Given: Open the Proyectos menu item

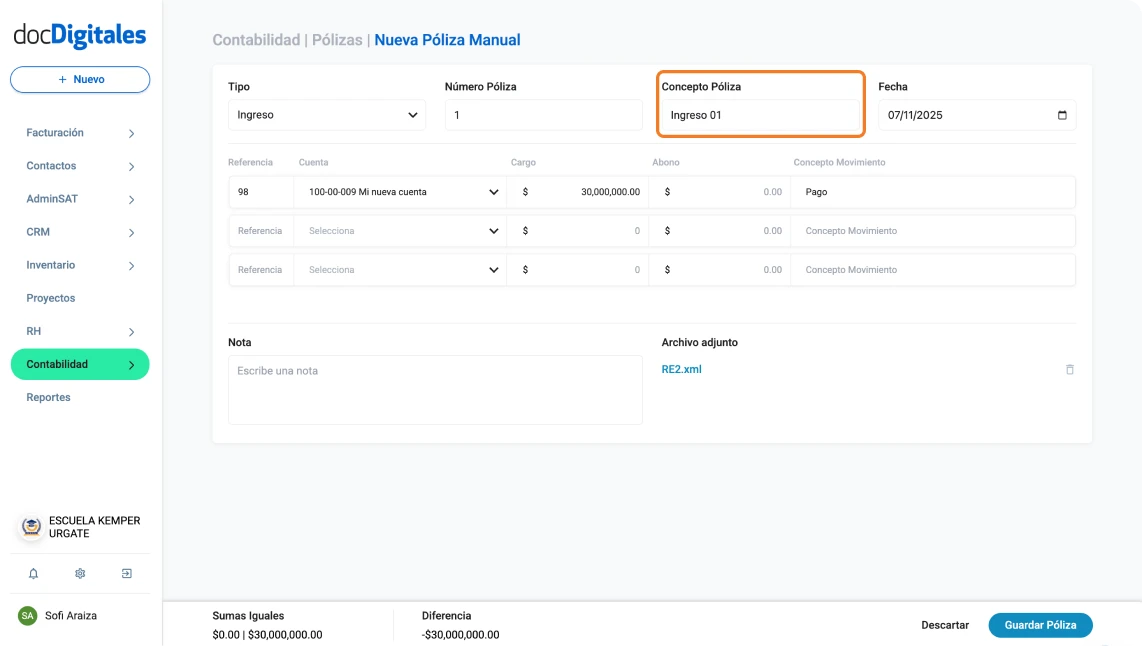Looking at the screenshot, I should coord(51,298).
